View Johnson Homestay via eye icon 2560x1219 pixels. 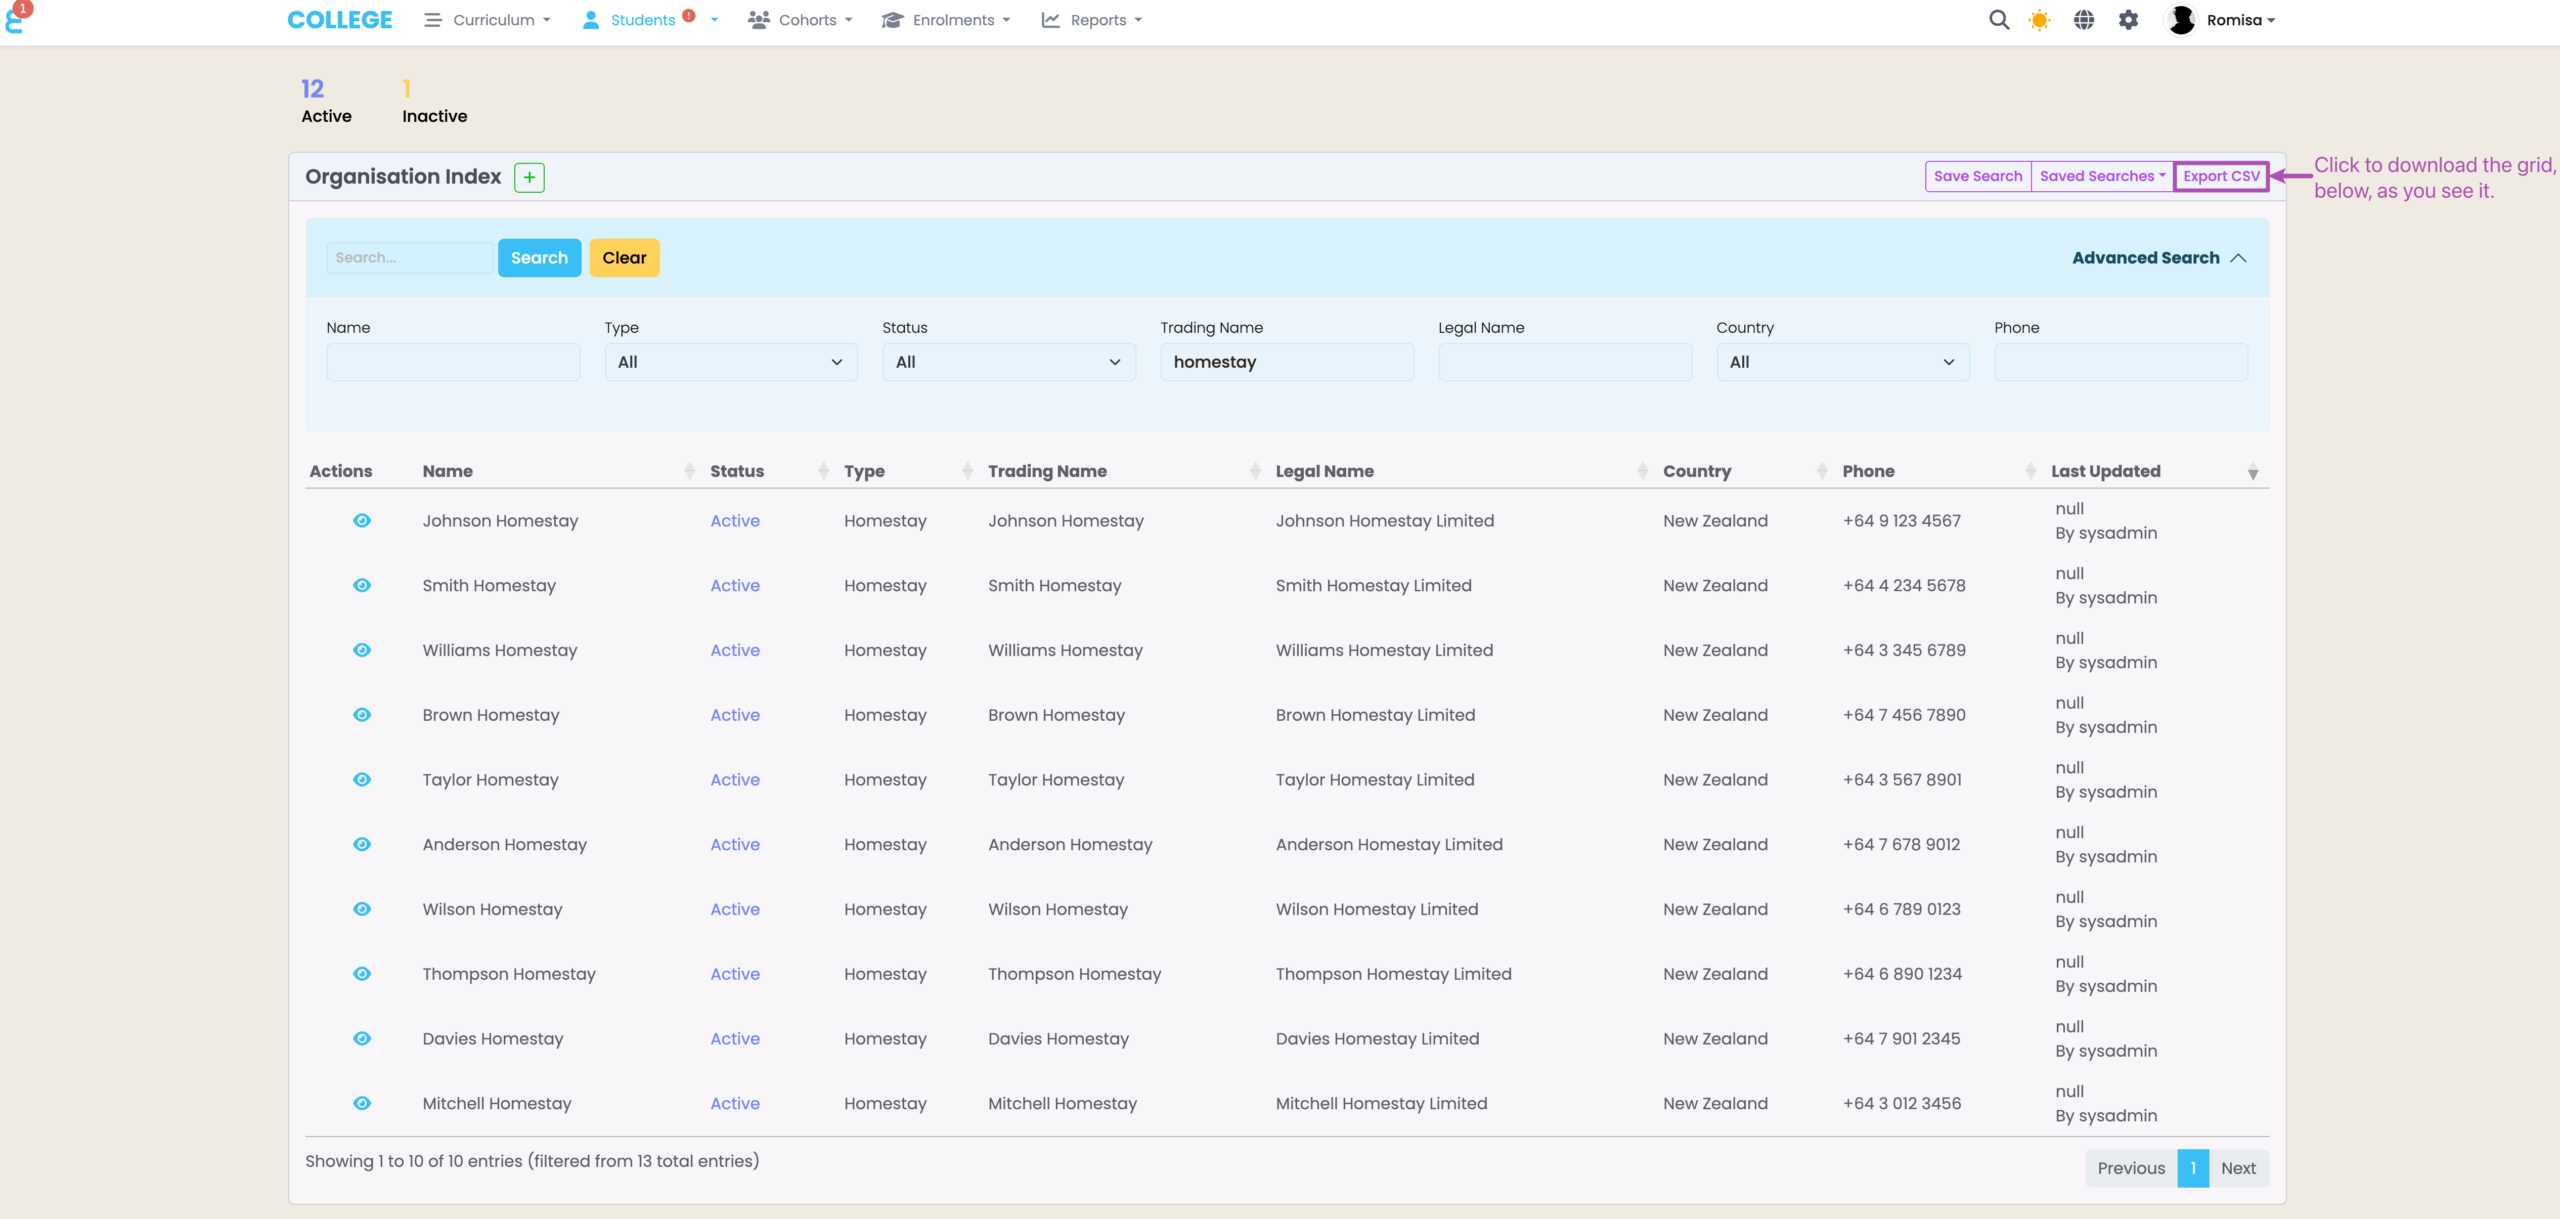tap(362, 520)
